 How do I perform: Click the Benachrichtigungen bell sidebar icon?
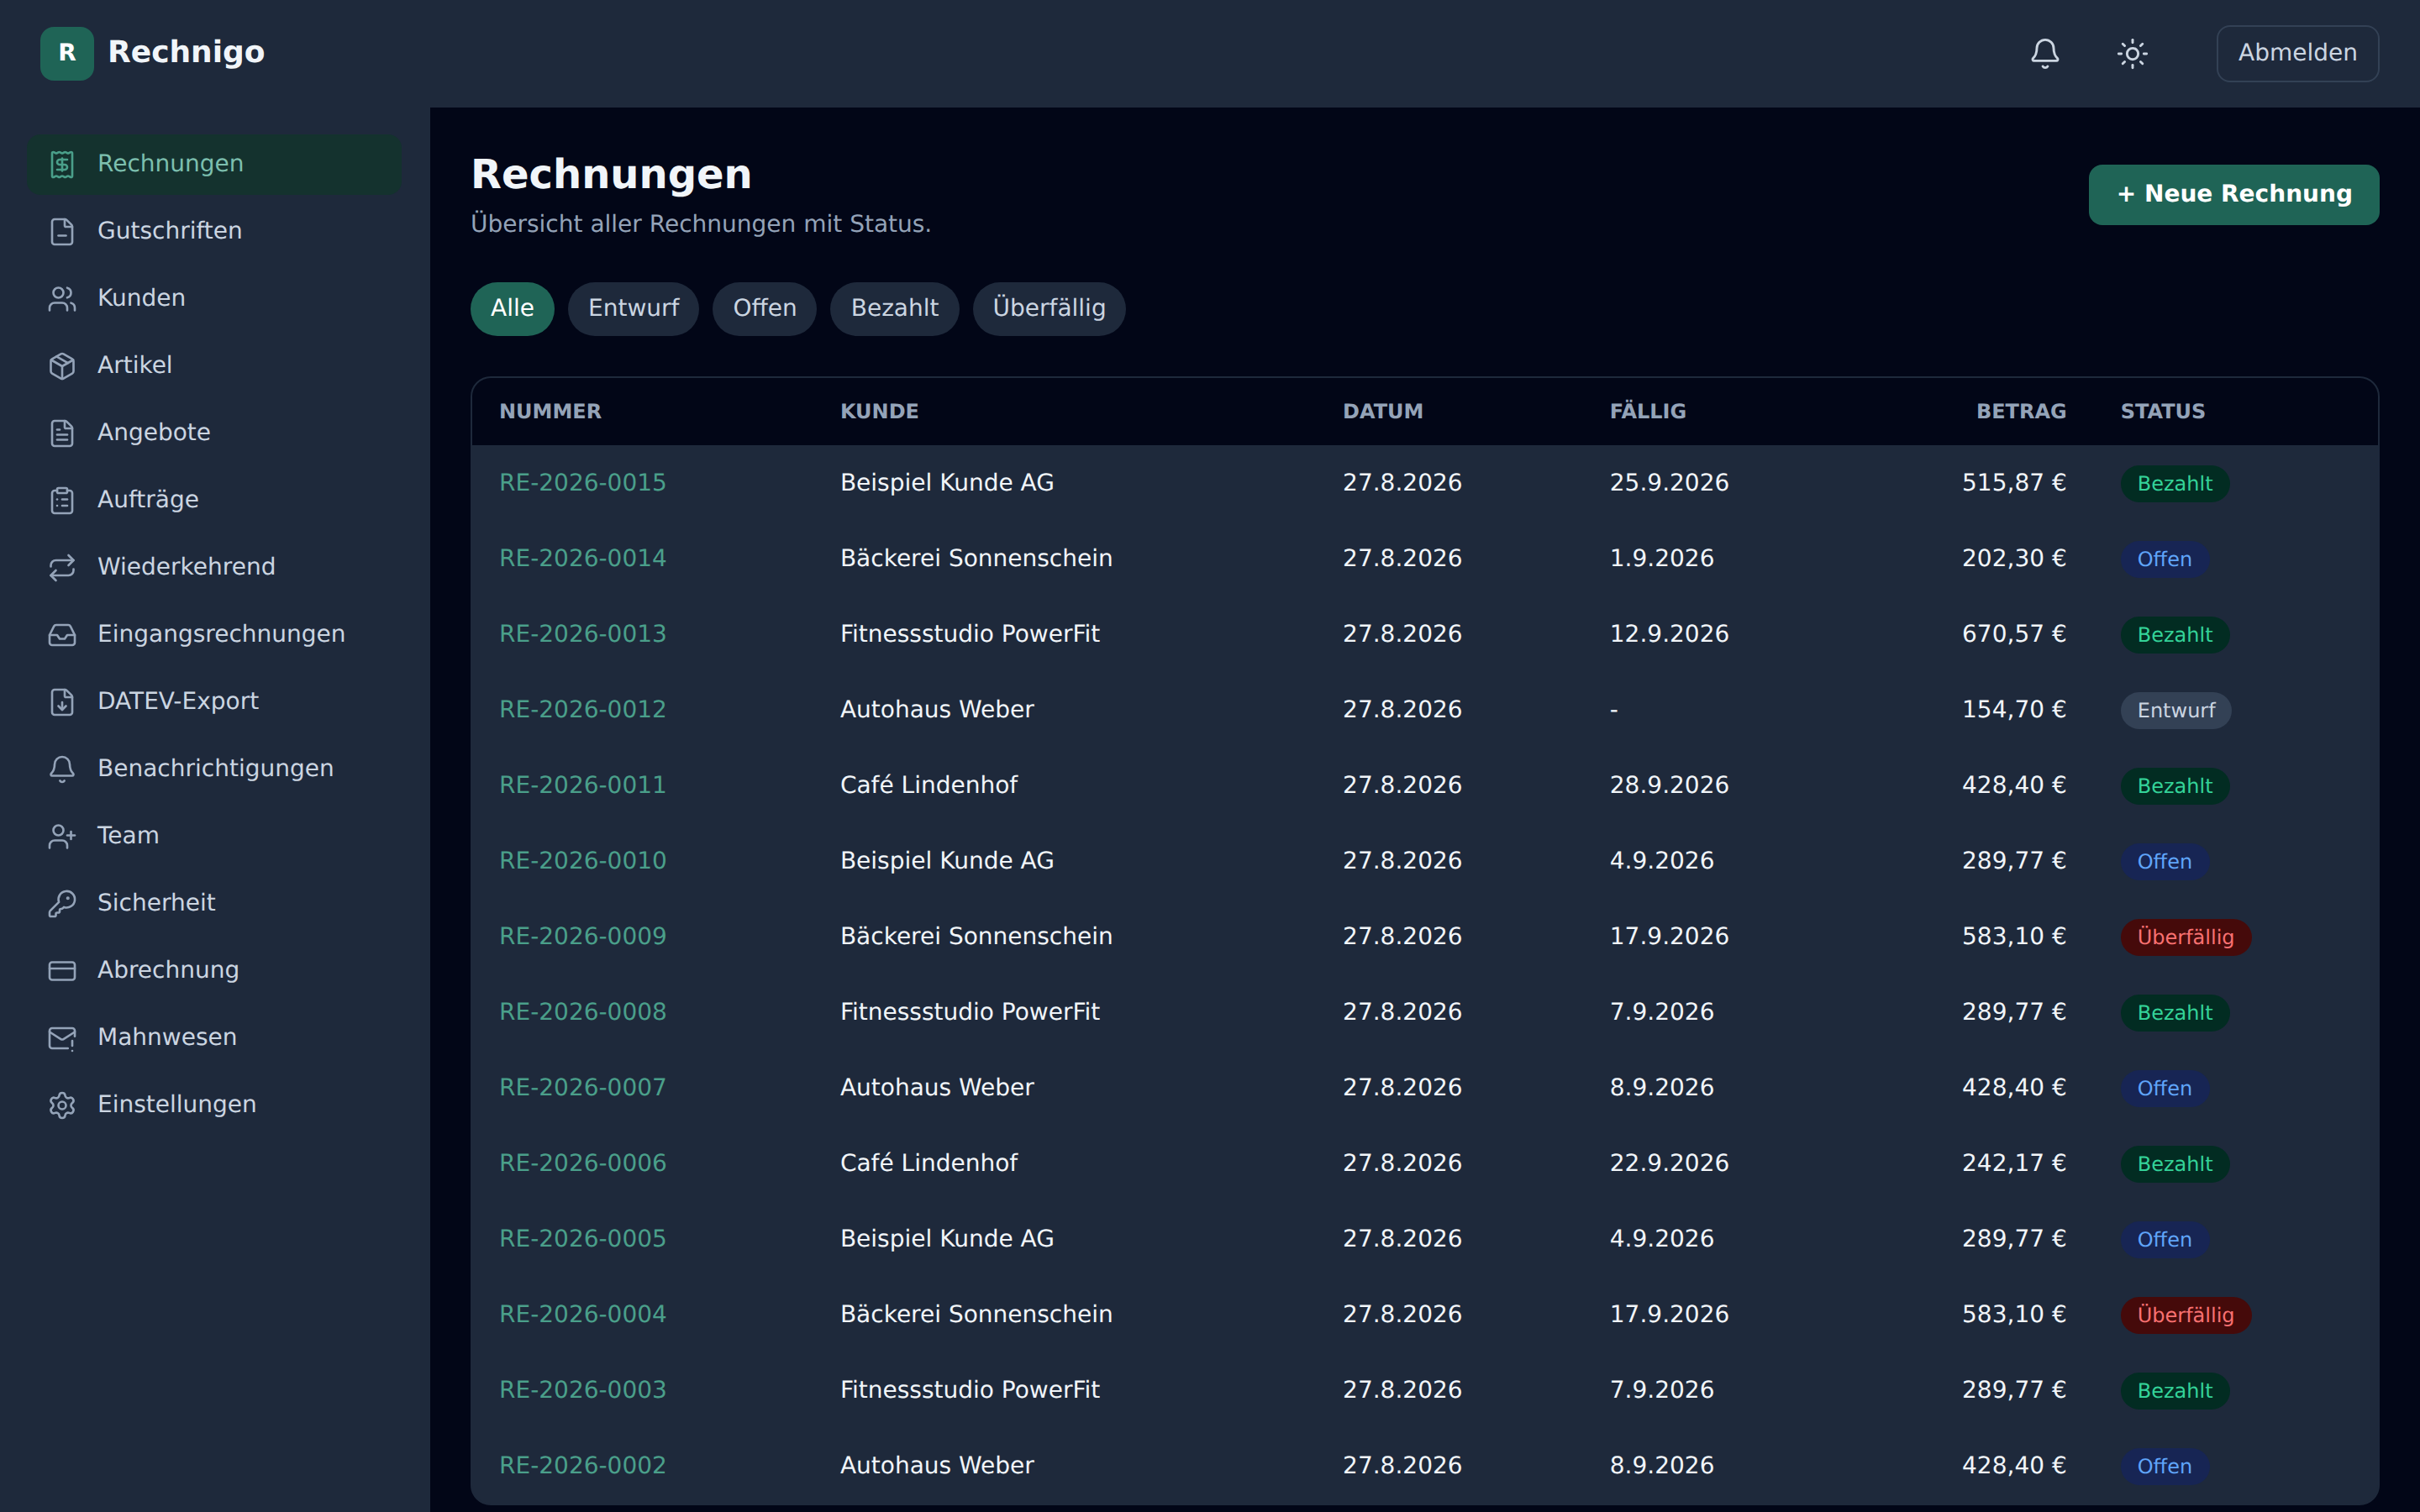point(62,768)
